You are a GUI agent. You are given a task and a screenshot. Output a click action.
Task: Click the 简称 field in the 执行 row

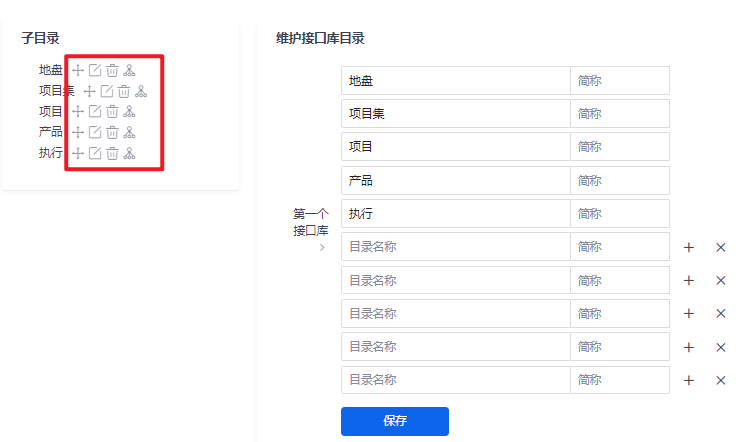[619, 214]
